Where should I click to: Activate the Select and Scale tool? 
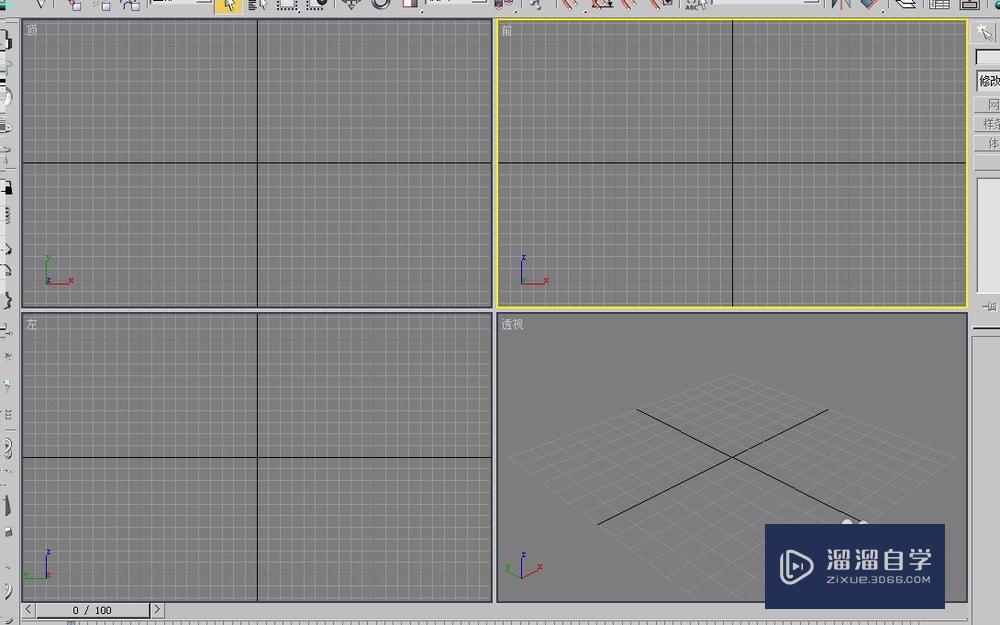pos(410,5)
